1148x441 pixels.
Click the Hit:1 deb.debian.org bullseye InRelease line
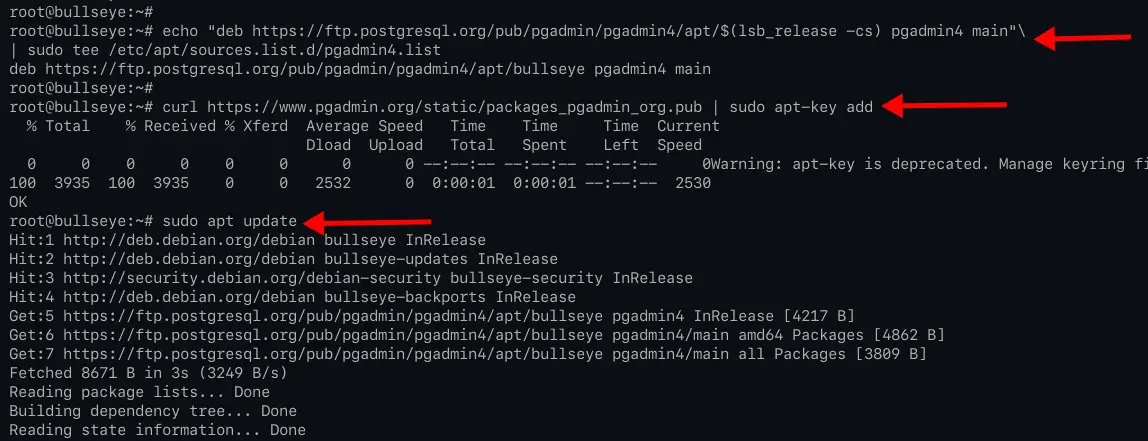point(247,240)
